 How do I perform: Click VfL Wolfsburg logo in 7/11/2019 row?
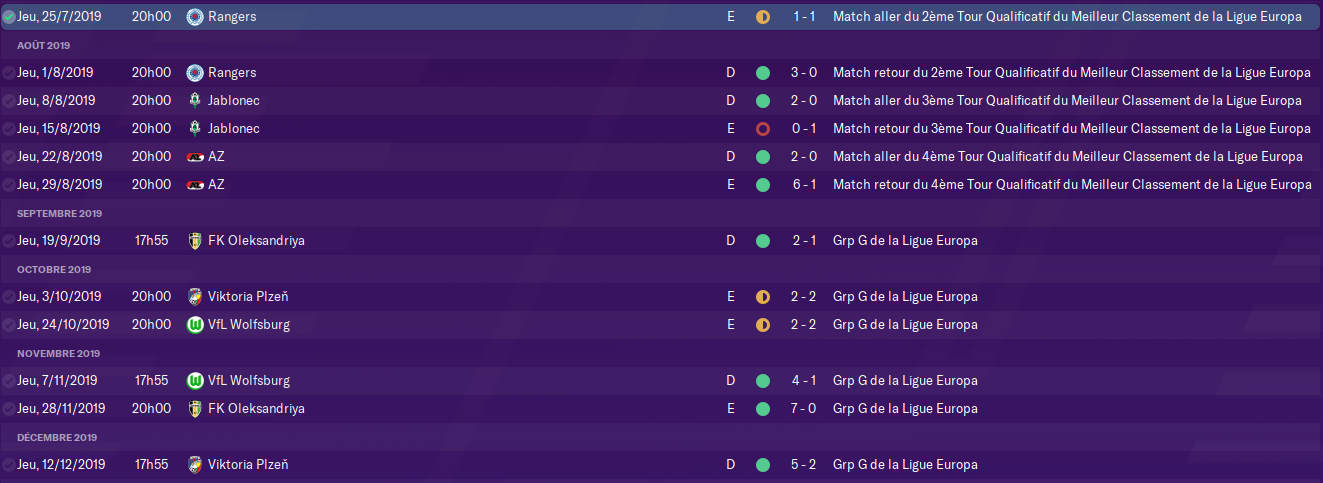(x=195, y=381)
